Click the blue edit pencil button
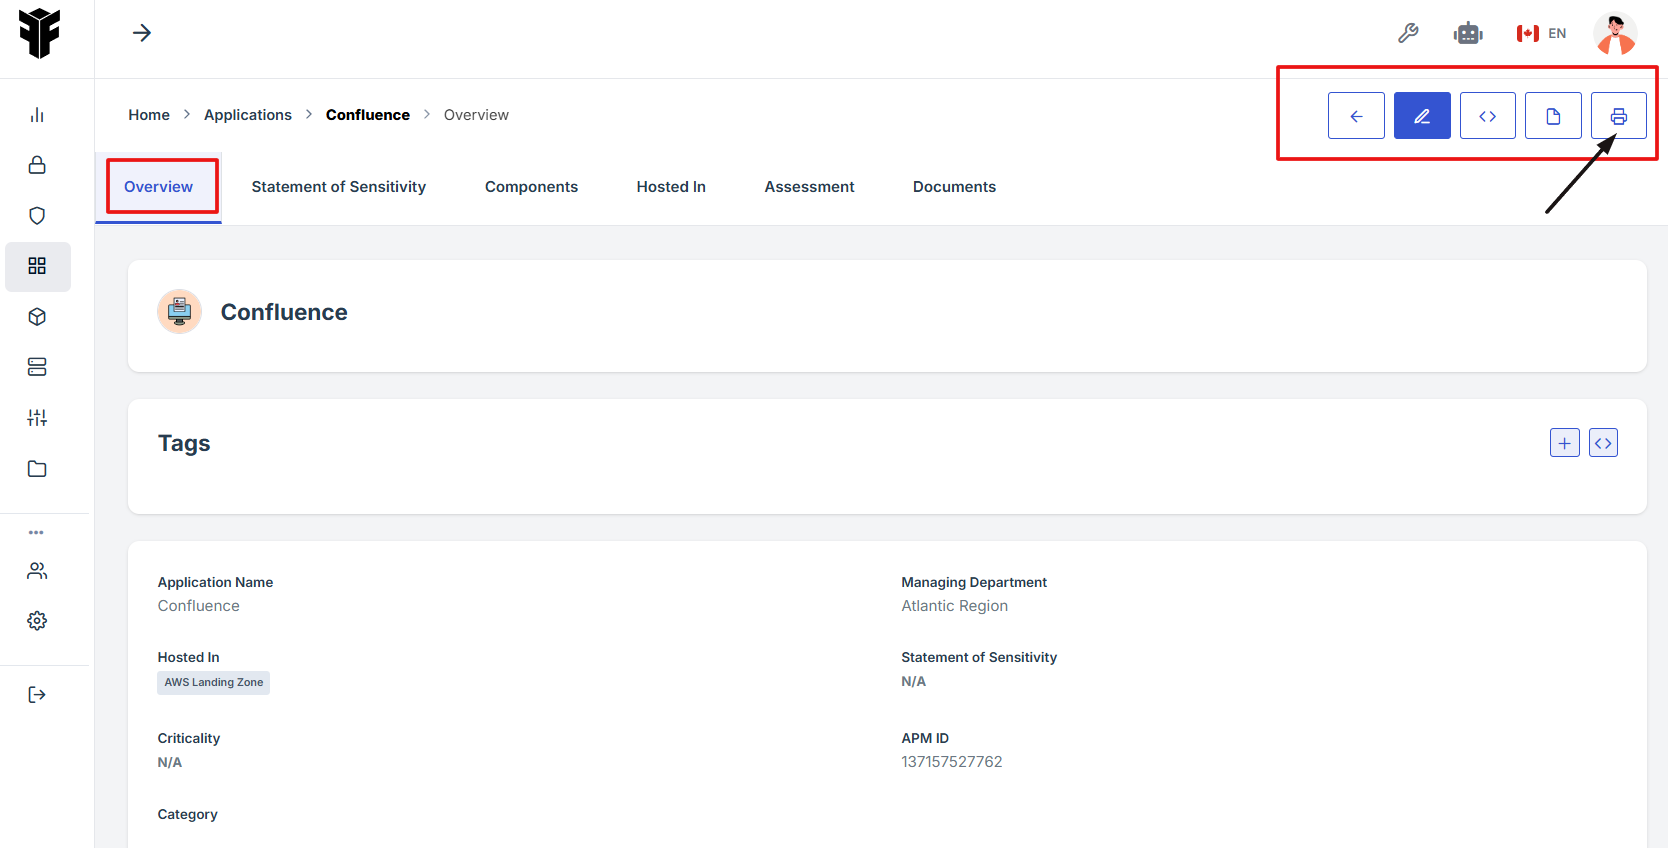The width and height of the screenshot is (1668, 848). (x=1421, y=116)
